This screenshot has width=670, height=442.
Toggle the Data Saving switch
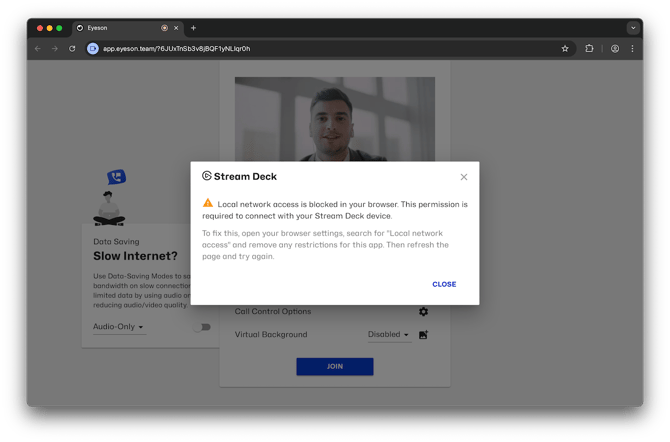click(x=202, y=327)
